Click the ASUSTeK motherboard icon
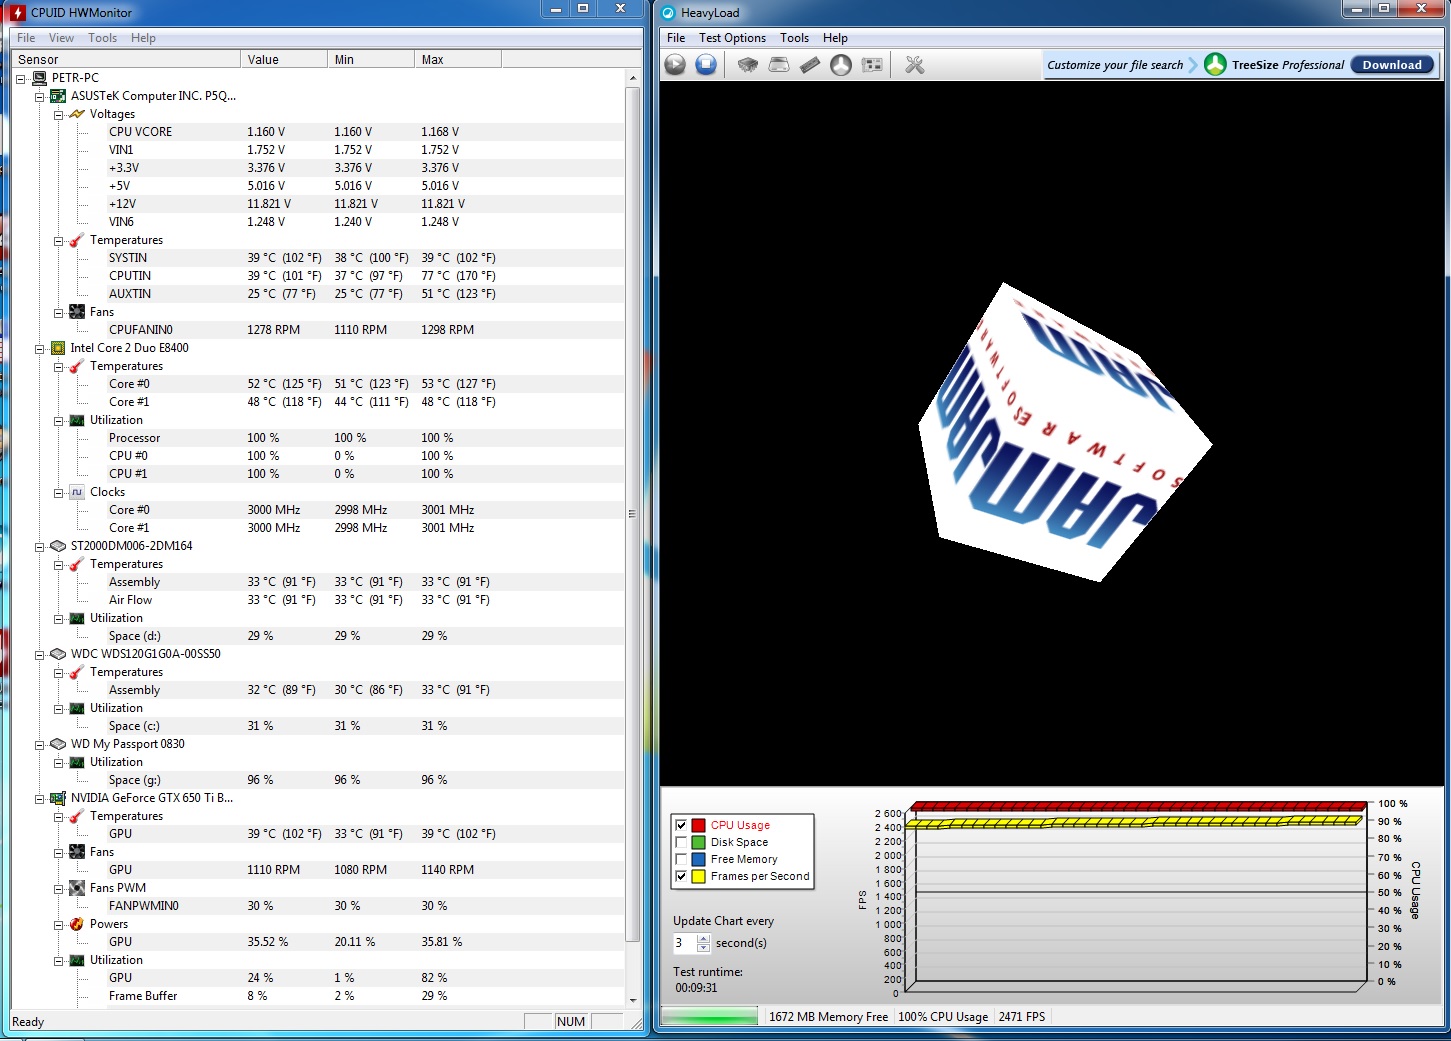Viewport: 1451px width, 1041px height. (58, 96)
